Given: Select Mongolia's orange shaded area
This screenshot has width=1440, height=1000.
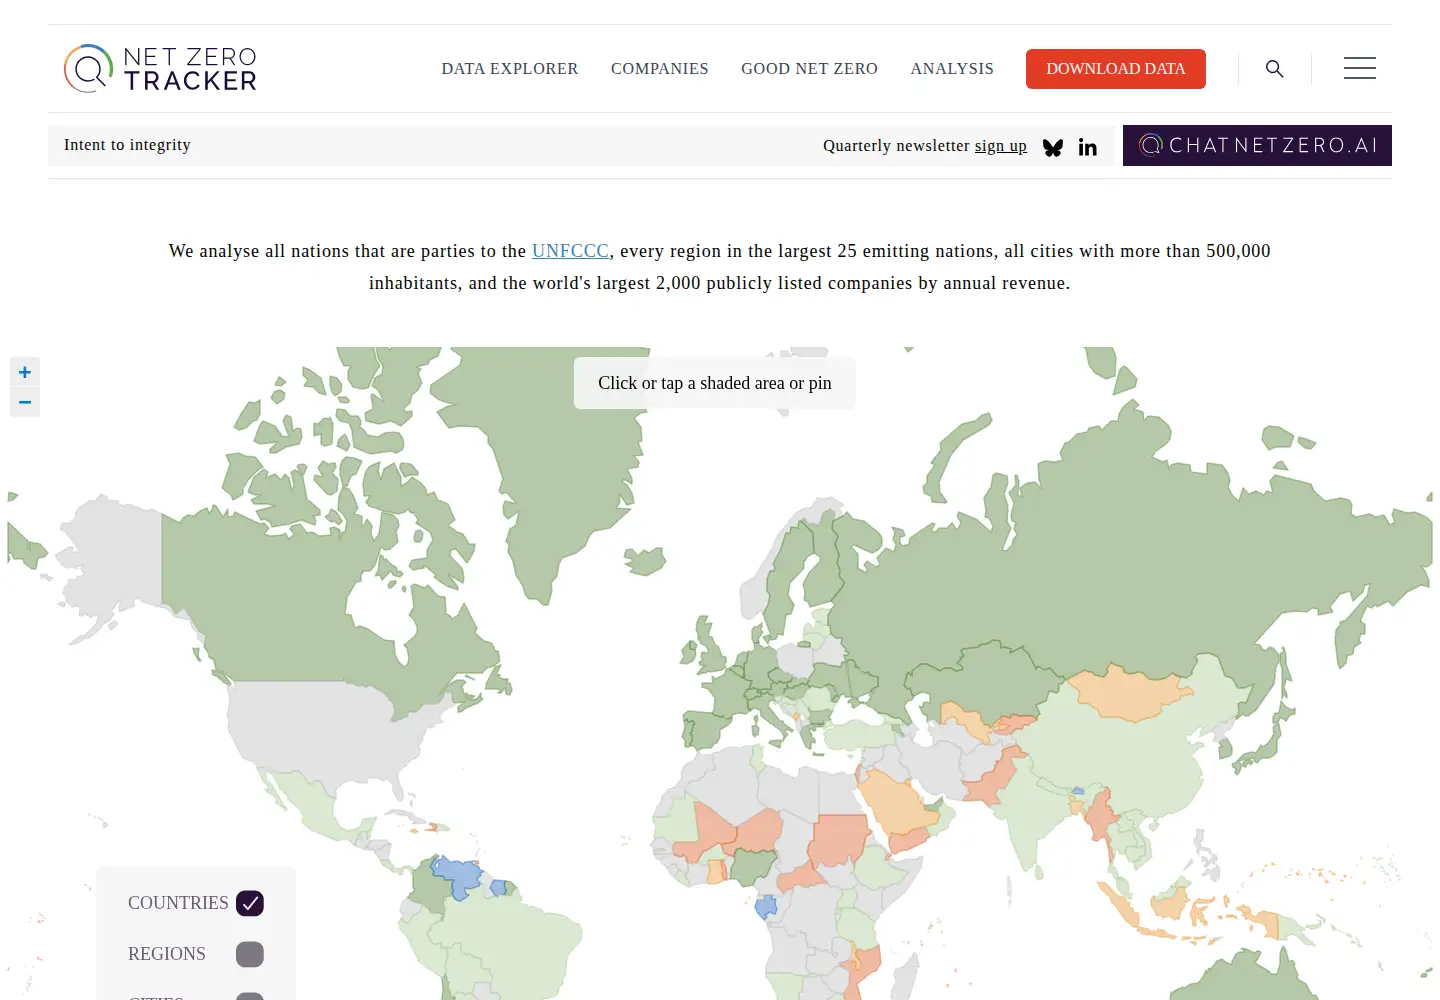Looking at the screenshot, I should [x=1130, y=691].
